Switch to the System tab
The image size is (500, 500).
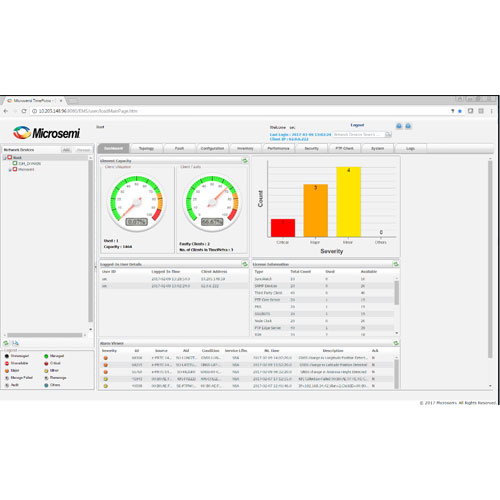(x=377, y=148)
